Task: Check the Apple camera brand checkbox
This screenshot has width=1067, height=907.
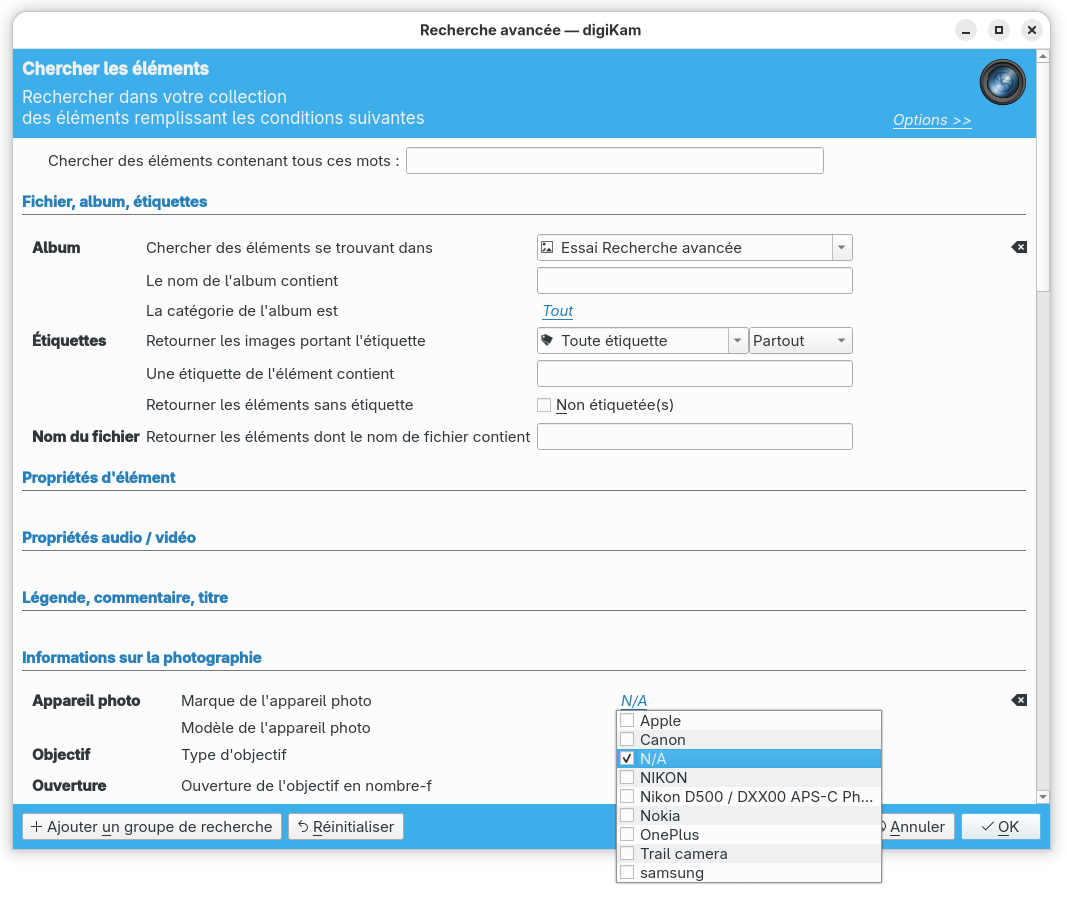Action: click(x=627, y=721)
